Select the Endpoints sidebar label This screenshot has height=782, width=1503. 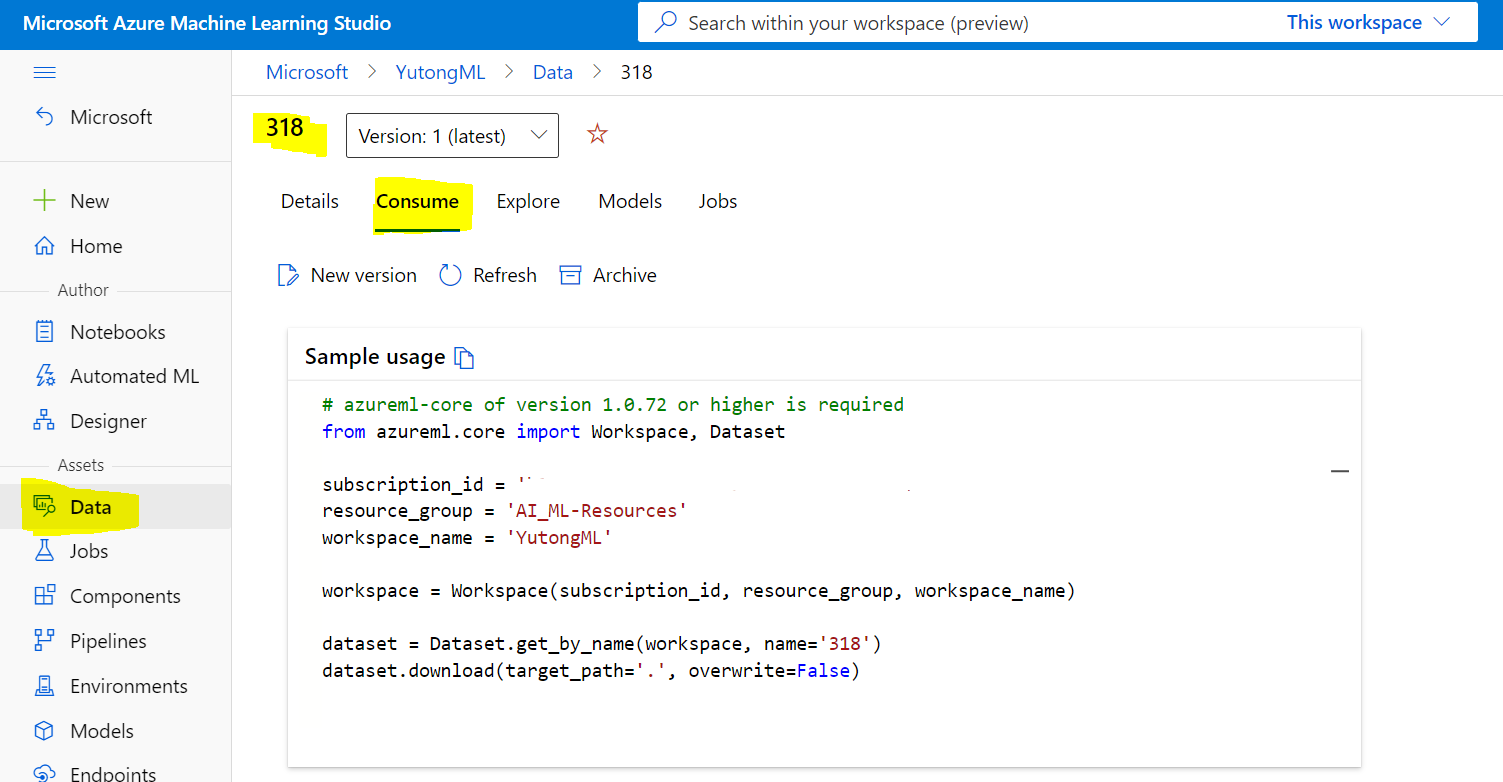click(113, 773)
